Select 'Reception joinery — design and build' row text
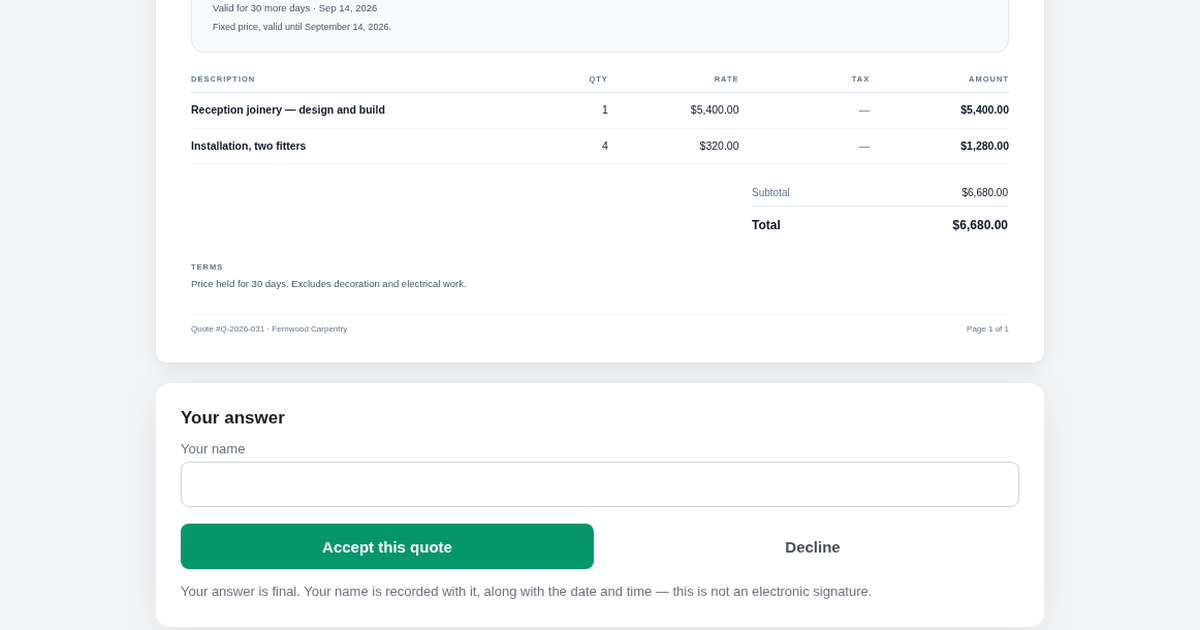Viewport: 1200px width, 630px height. tap(288, 110)
